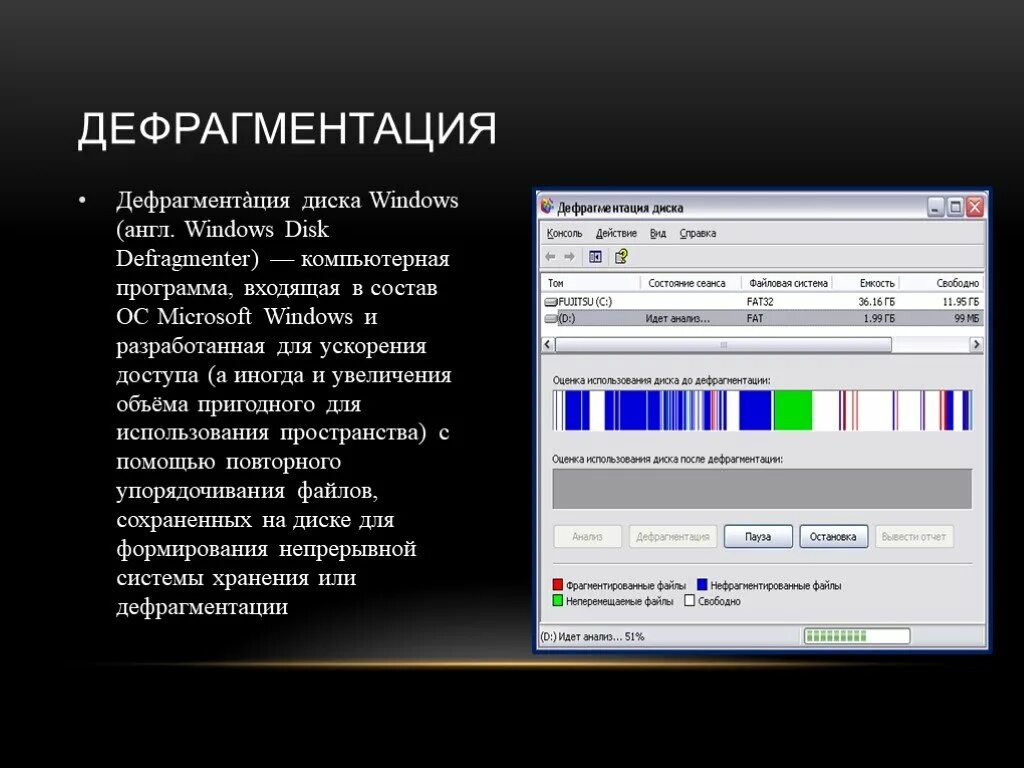Click the Дефрагментация диска window title text
This screenshot has height=768, width=1024.
pyautogui.click(x=620, y=208)
